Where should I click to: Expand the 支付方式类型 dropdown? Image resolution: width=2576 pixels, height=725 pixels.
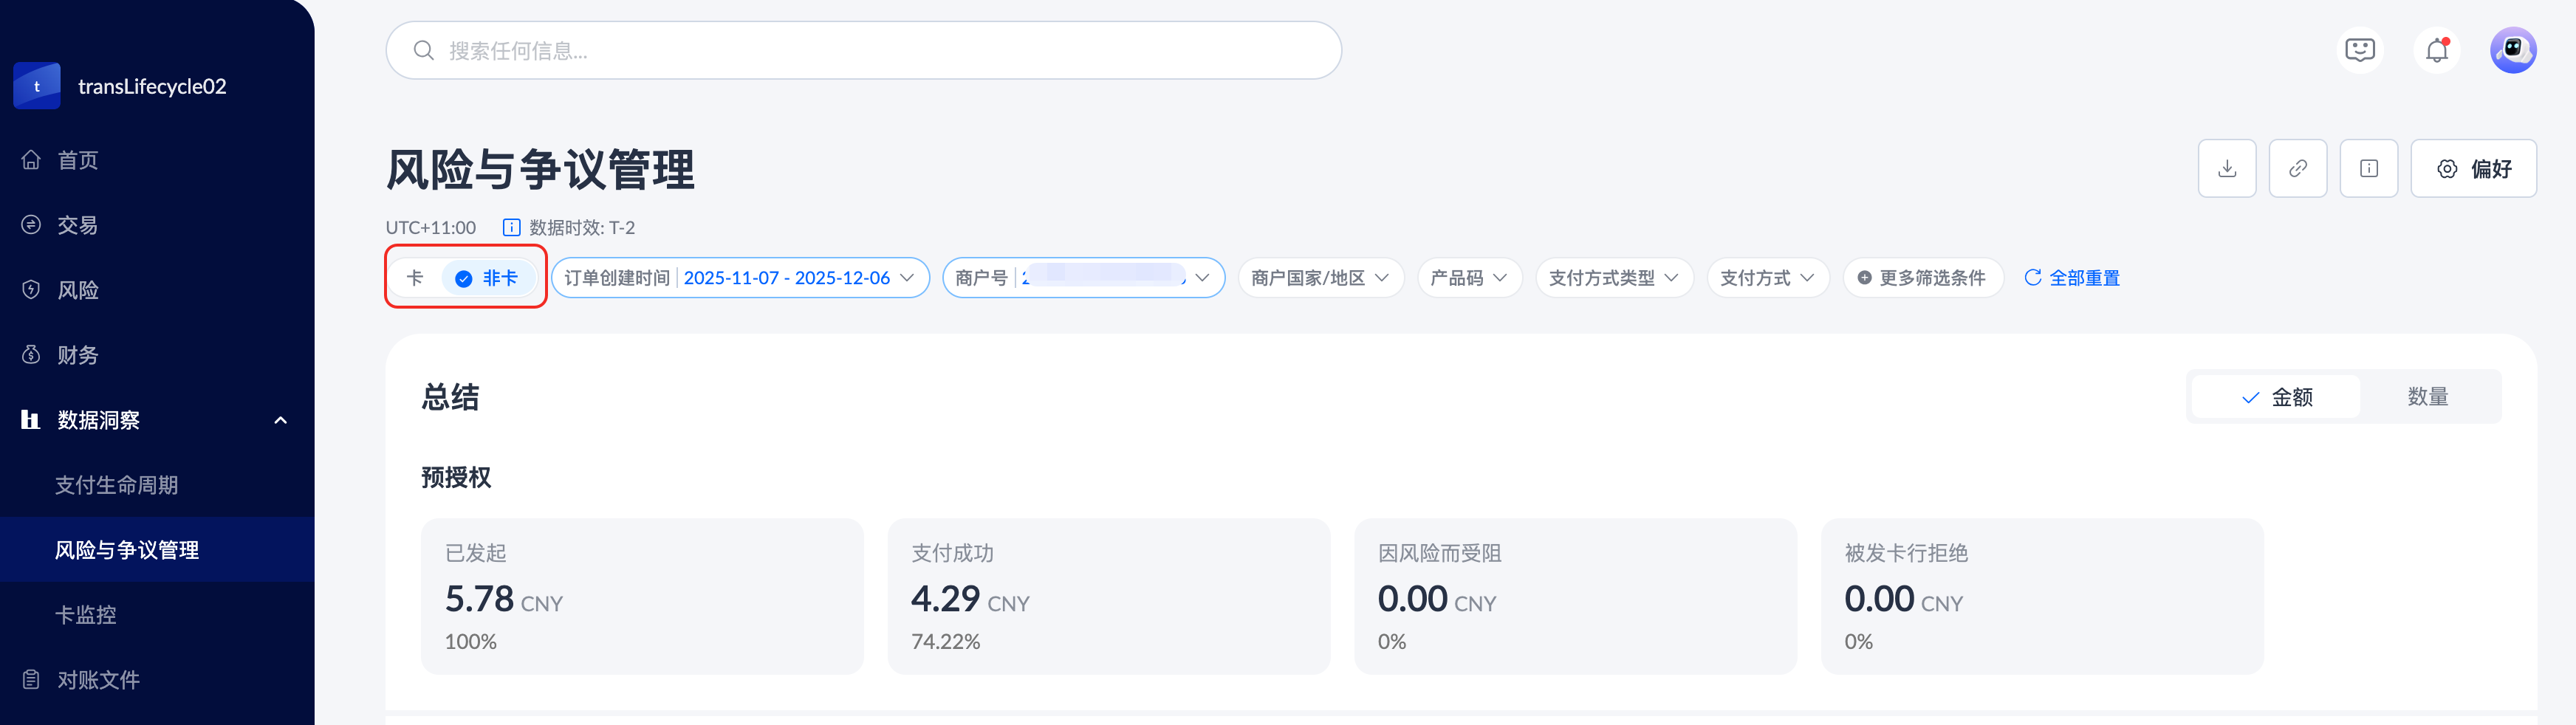1613,278
